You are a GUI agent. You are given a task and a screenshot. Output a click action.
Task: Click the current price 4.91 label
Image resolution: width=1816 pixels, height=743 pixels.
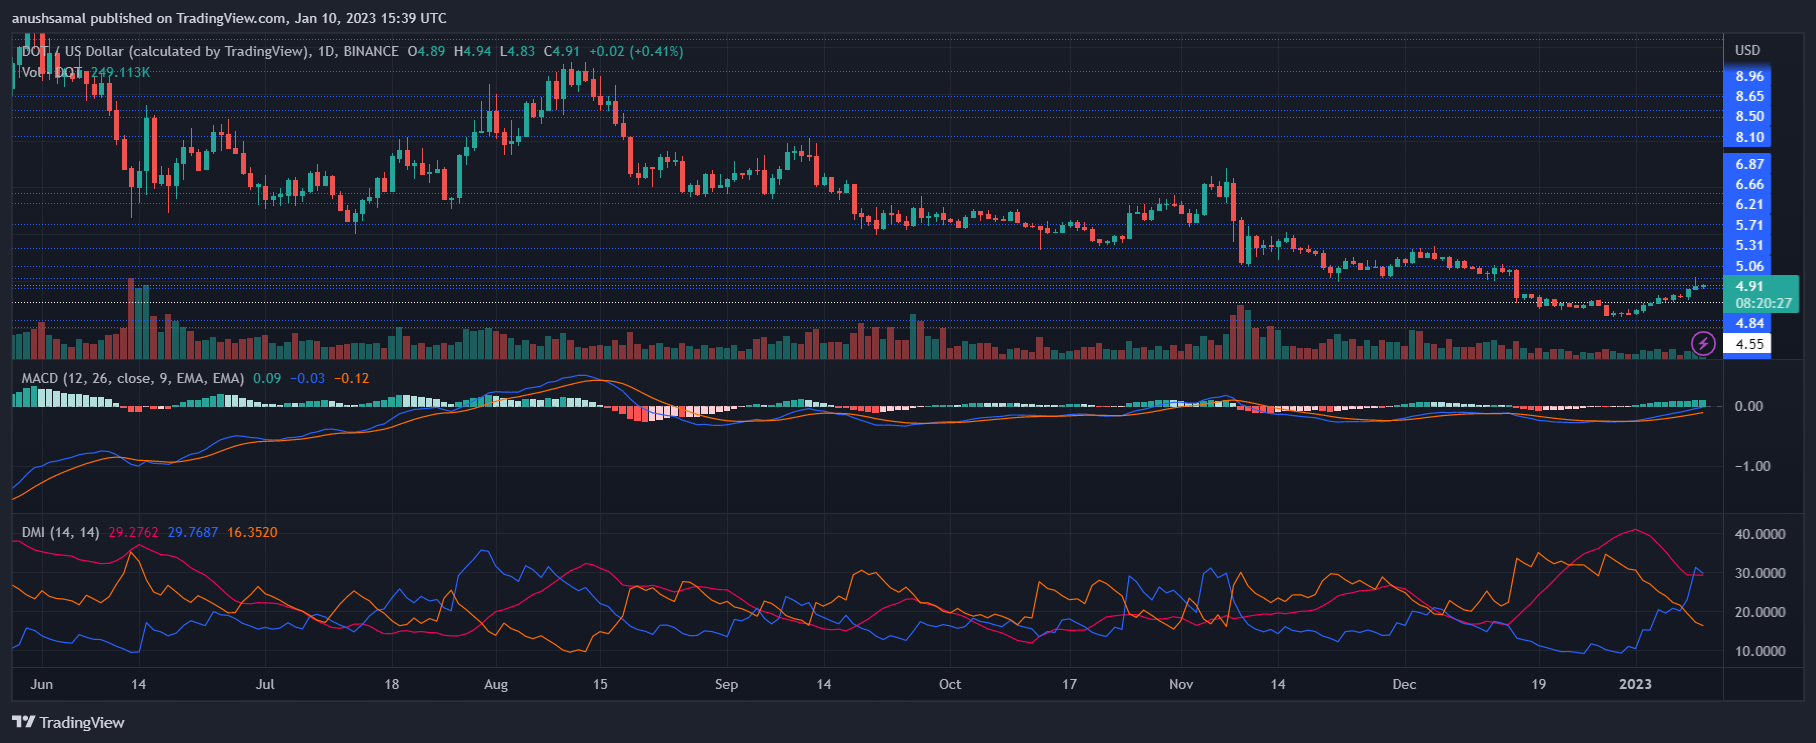click(1749, 286)
